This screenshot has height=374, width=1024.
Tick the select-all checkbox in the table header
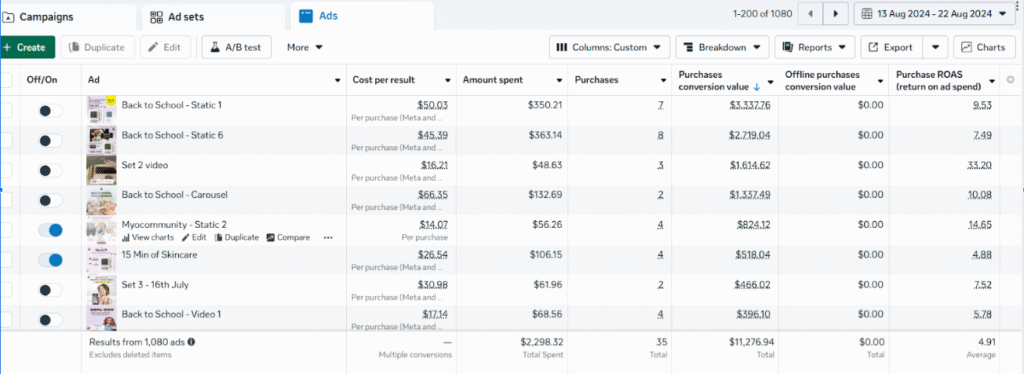[x=5, y=80]
